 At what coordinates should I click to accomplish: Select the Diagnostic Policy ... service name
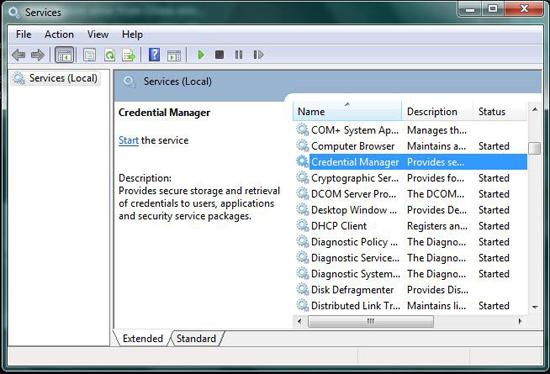click(354, 242)
